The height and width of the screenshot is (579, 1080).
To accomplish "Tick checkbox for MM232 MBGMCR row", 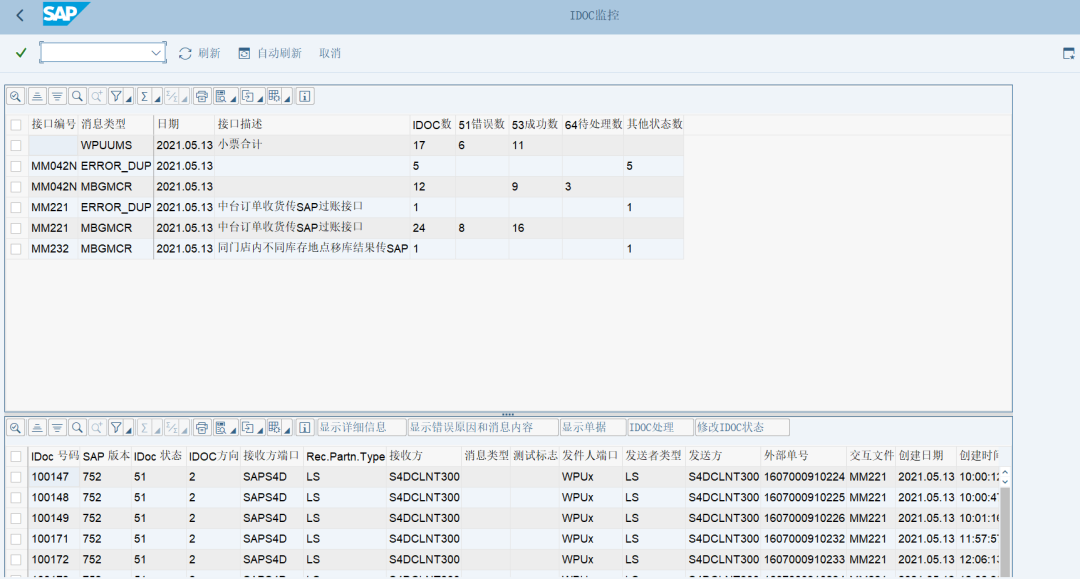I will (x=16, y=249).
